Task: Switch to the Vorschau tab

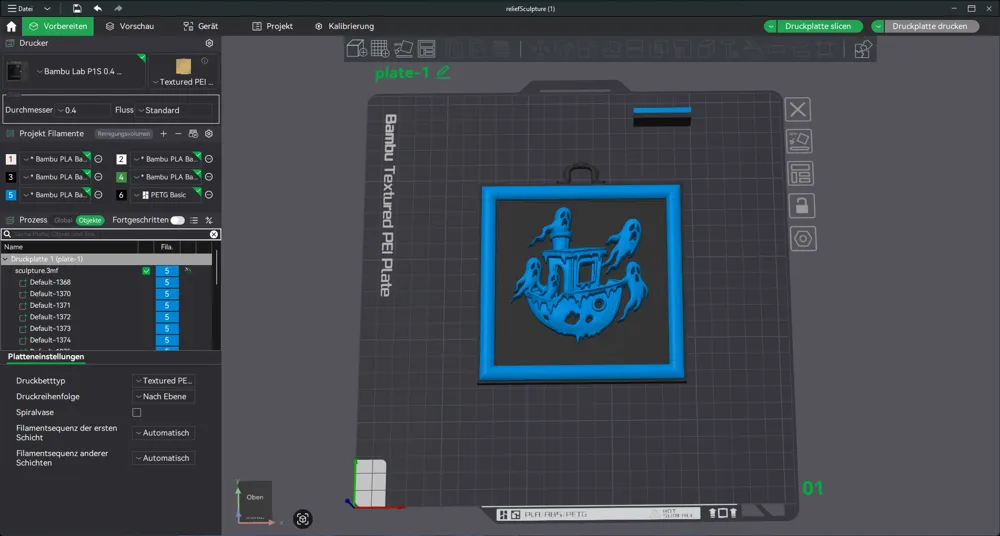Action: 129,26
